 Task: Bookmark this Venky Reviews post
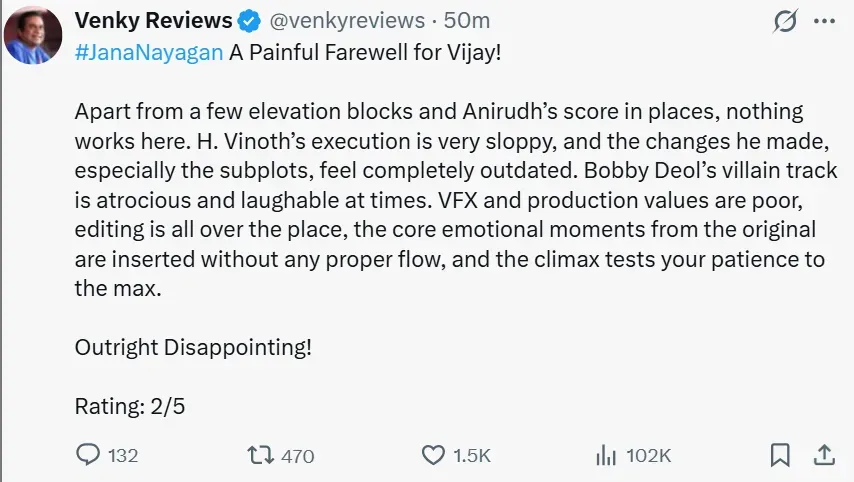780,455
